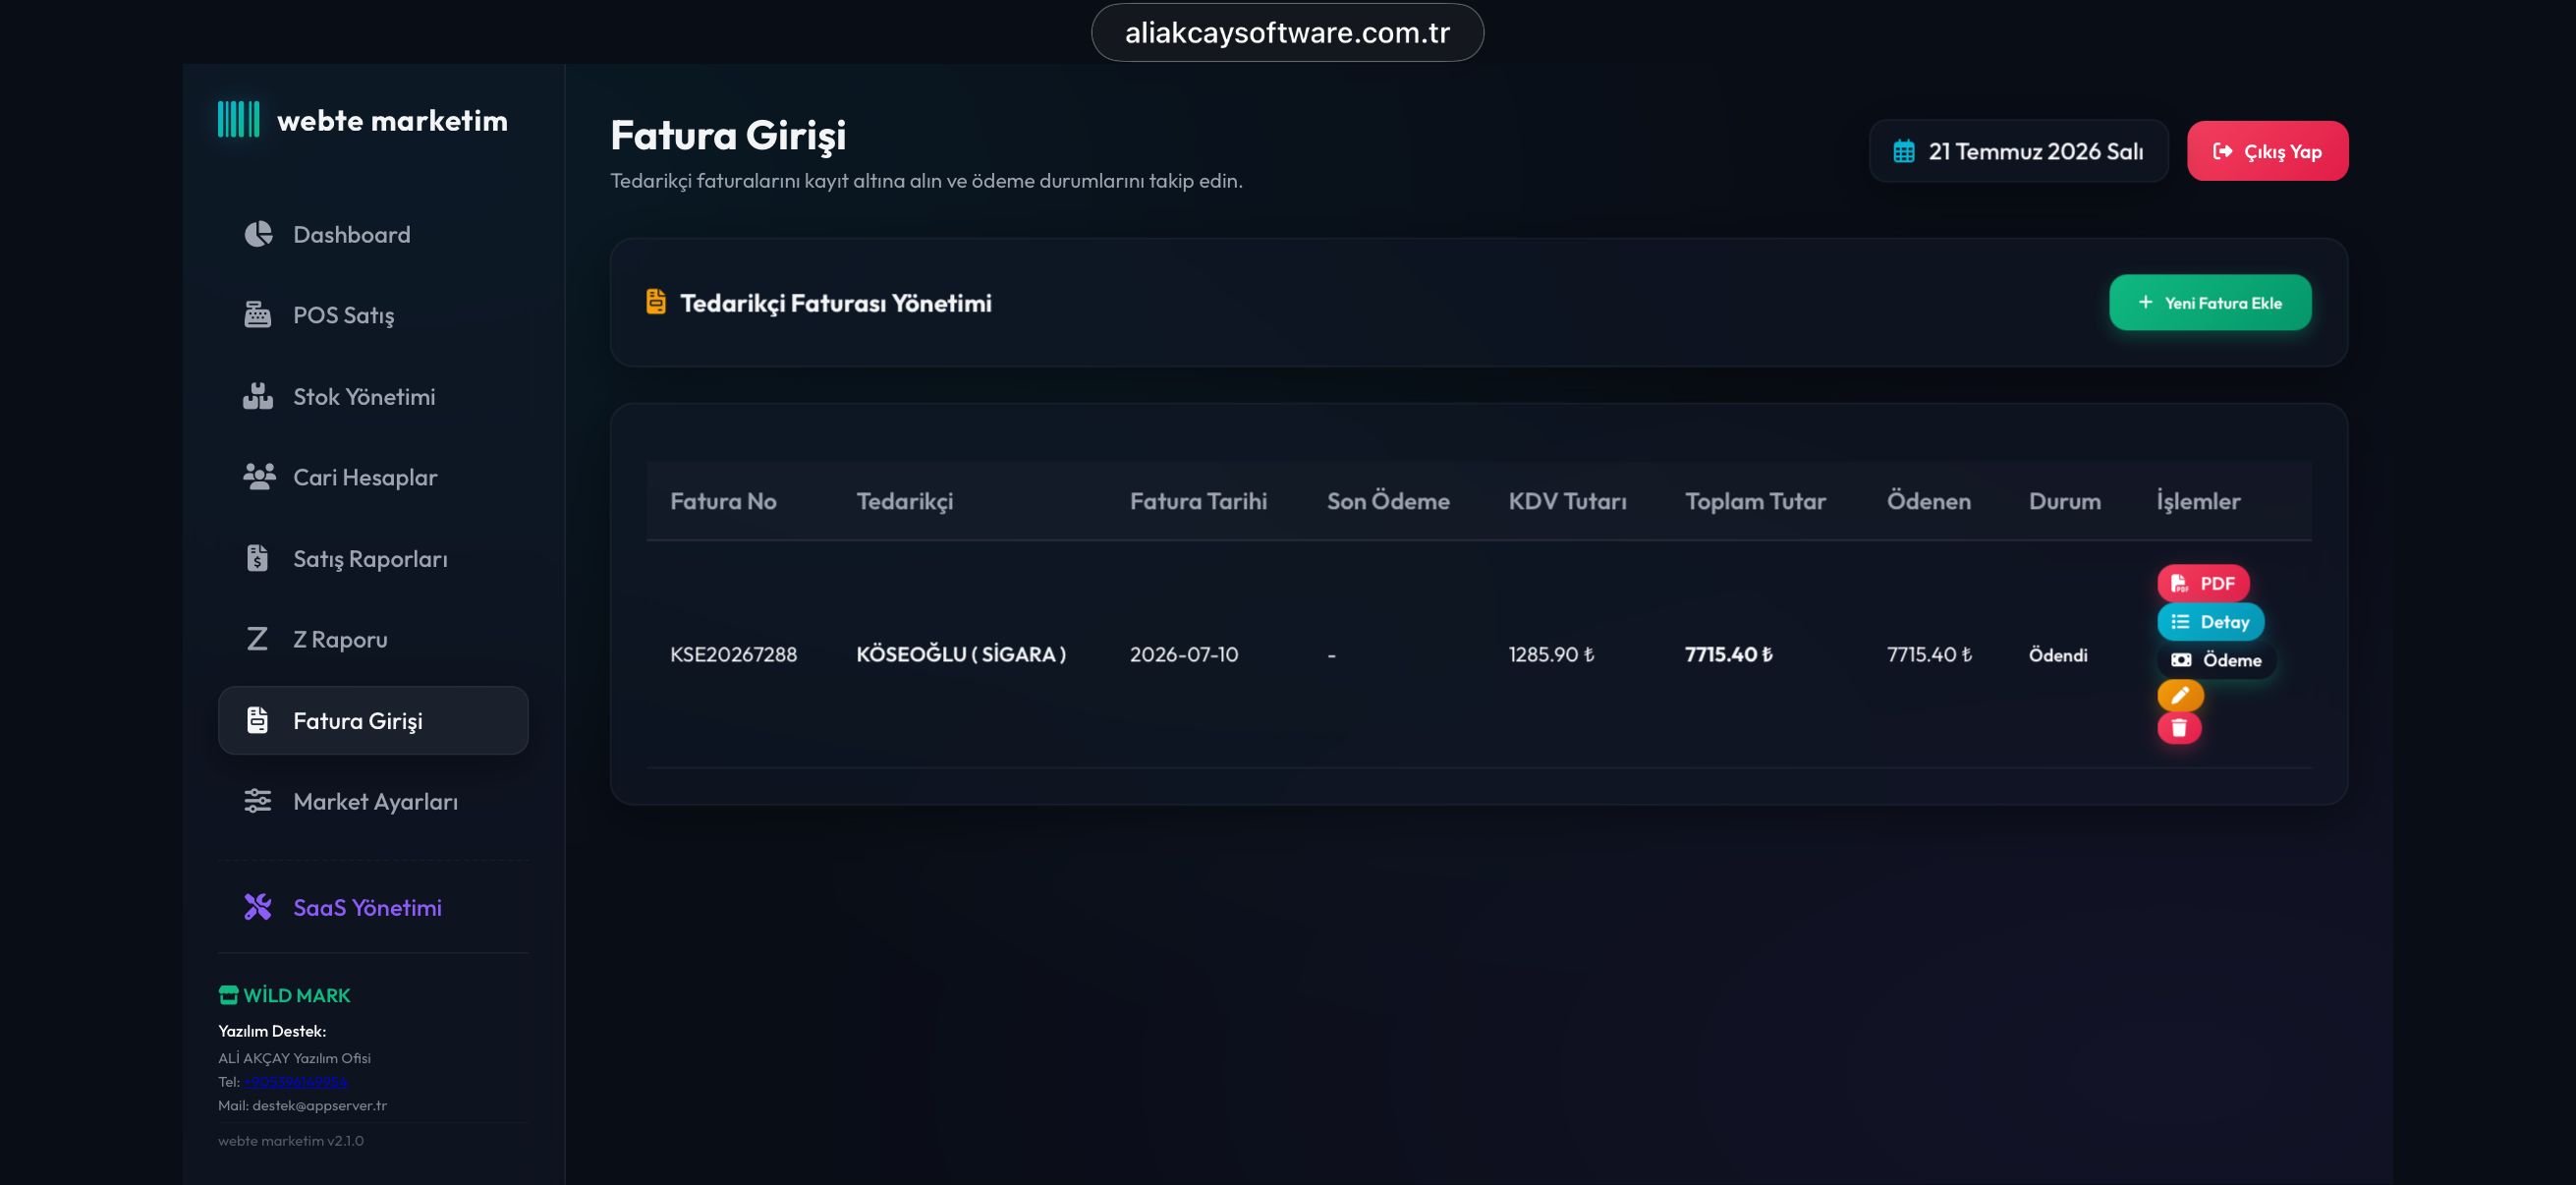Delete invoice KSE20267288 with the trash icon
The height and width of the screenshot is (1185, 2576).
point(2179,728)
